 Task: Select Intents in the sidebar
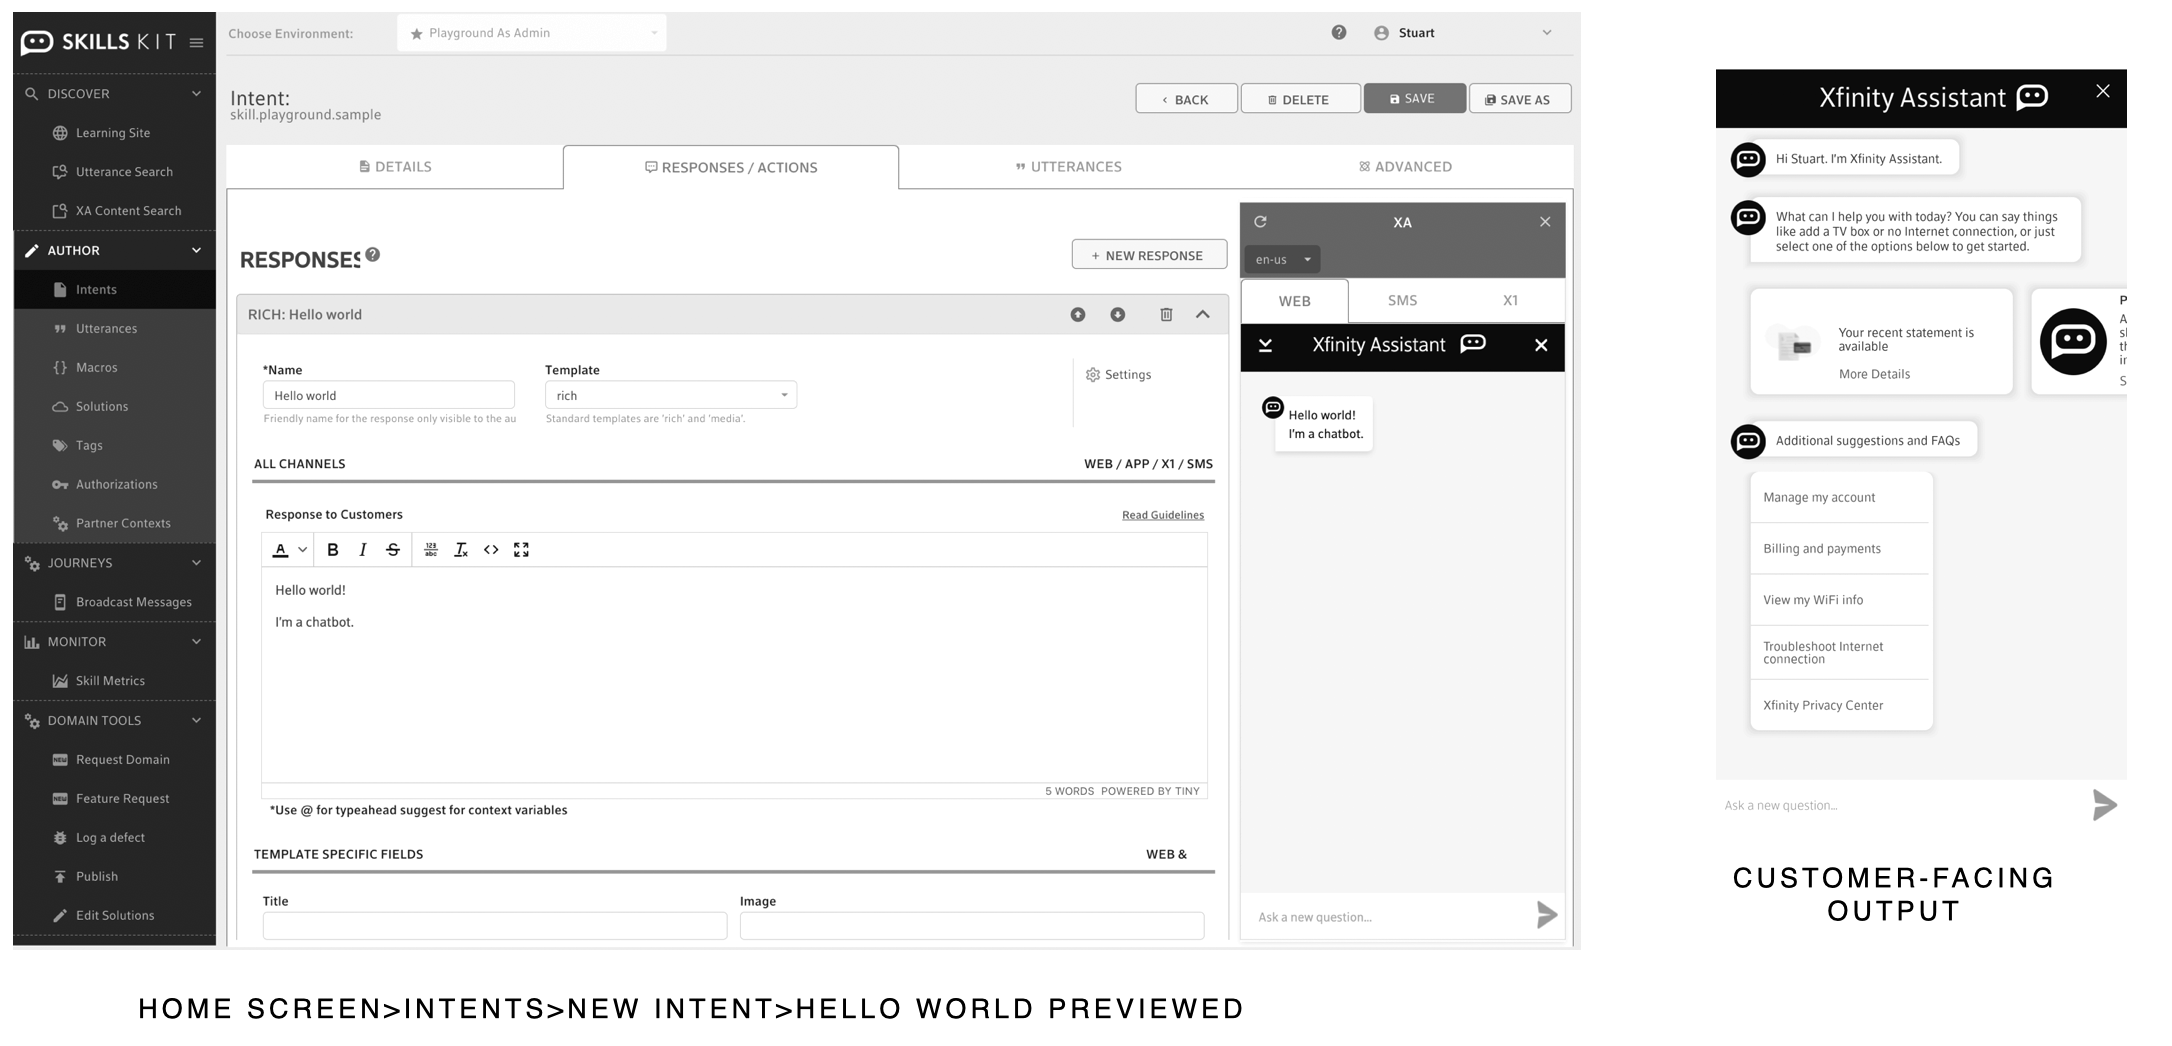tap(114, 289)
